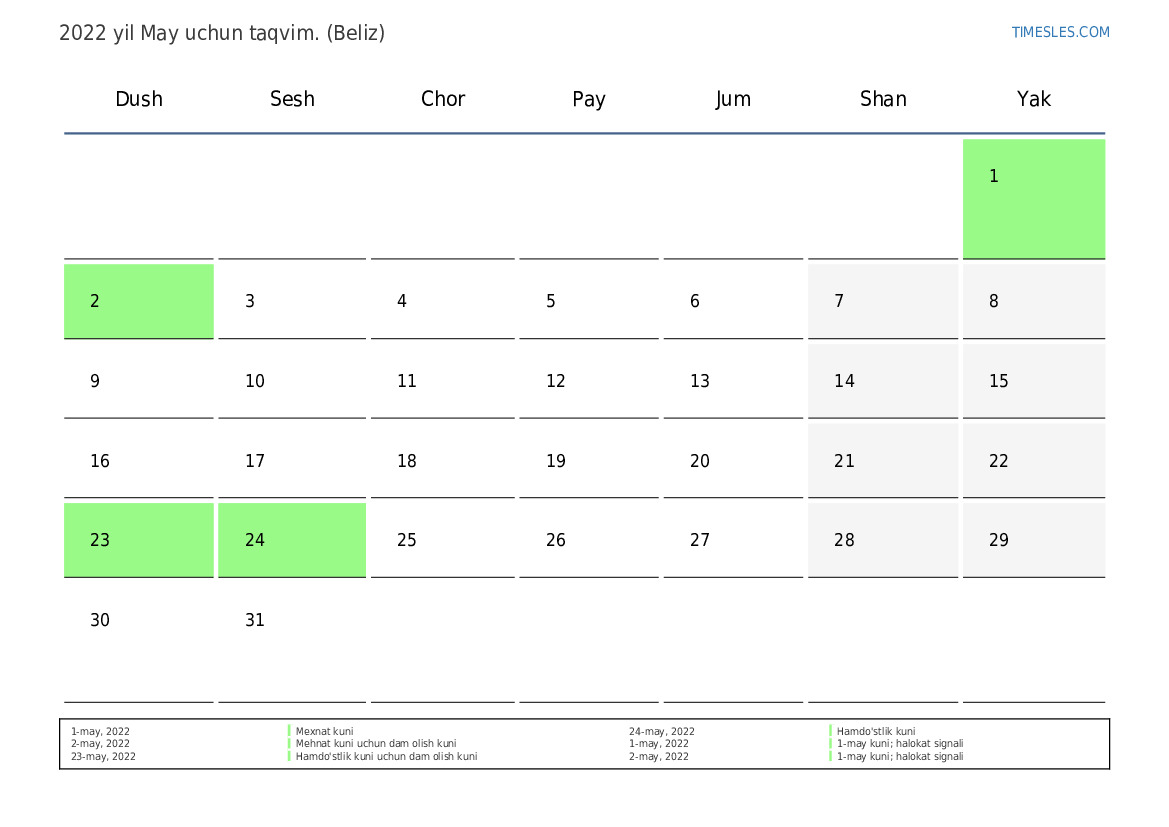Click the calendar title for May 2022

coord(222,33)
